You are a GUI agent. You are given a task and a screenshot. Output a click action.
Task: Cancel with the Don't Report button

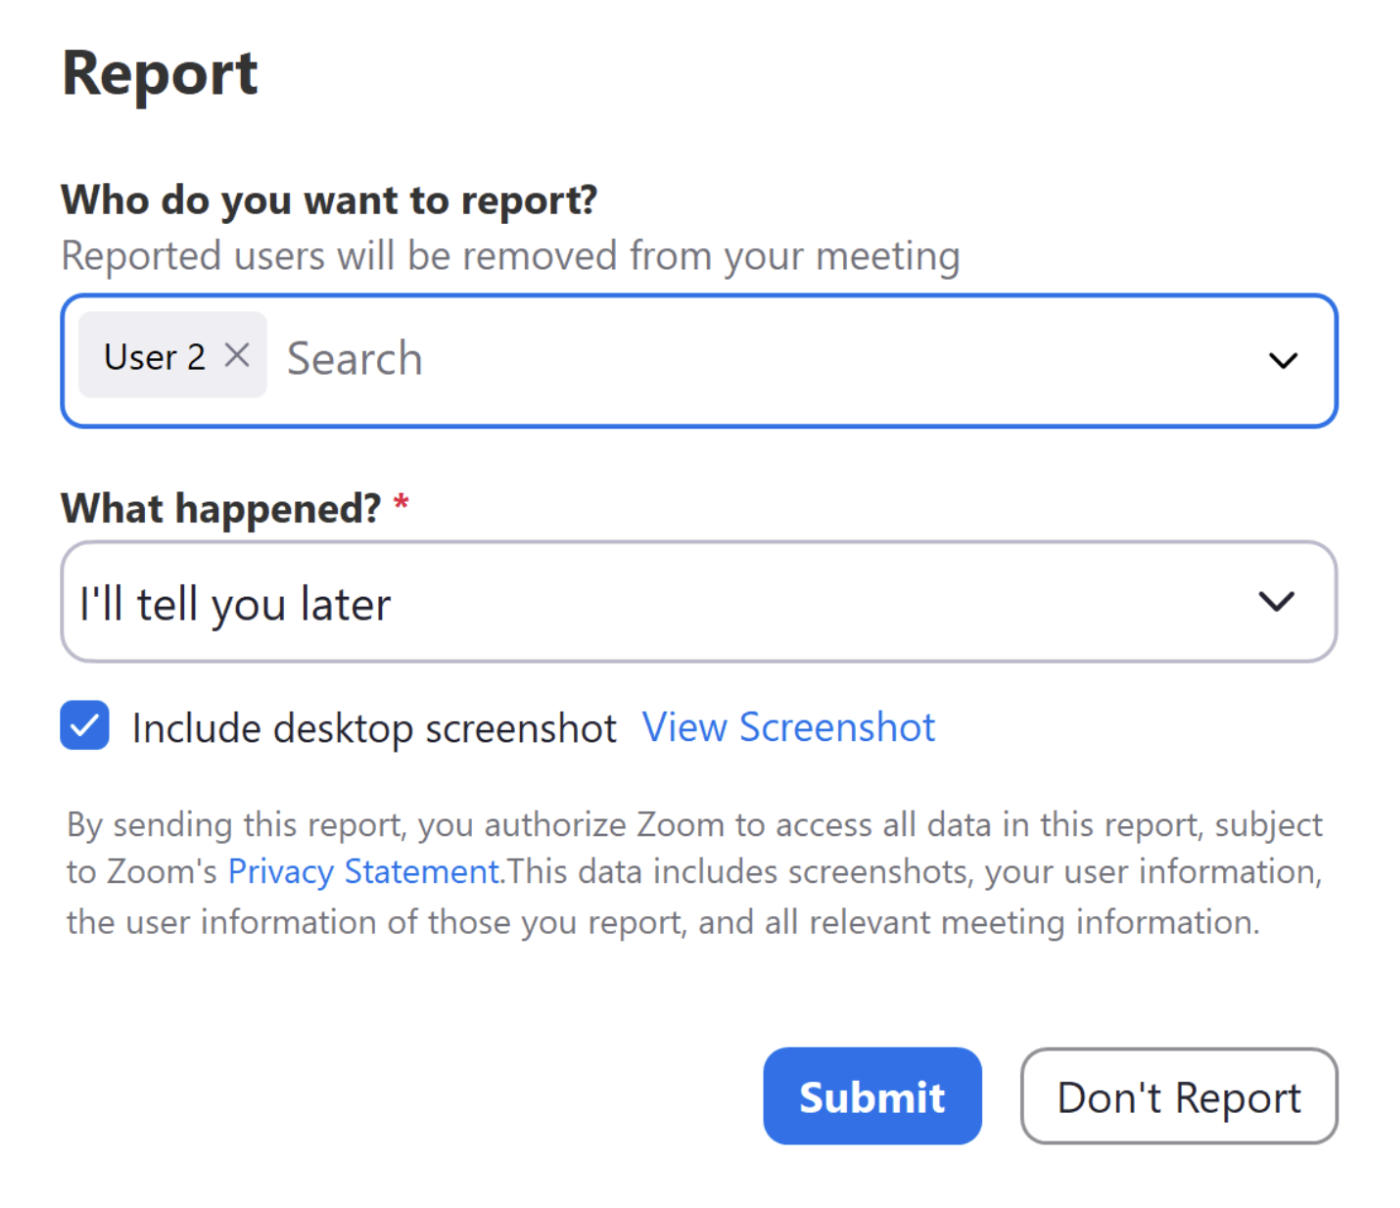tap(1178, 1096)
